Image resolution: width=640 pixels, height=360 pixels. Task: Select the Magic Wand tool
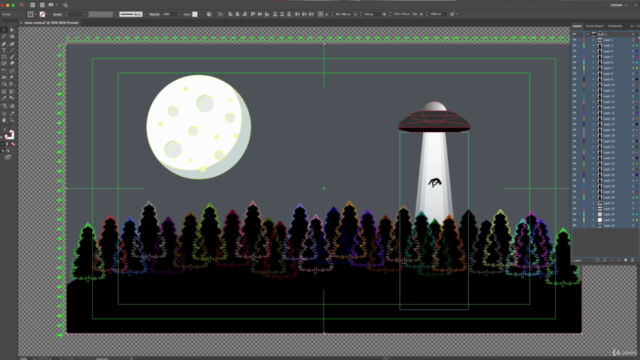point(4,36)
